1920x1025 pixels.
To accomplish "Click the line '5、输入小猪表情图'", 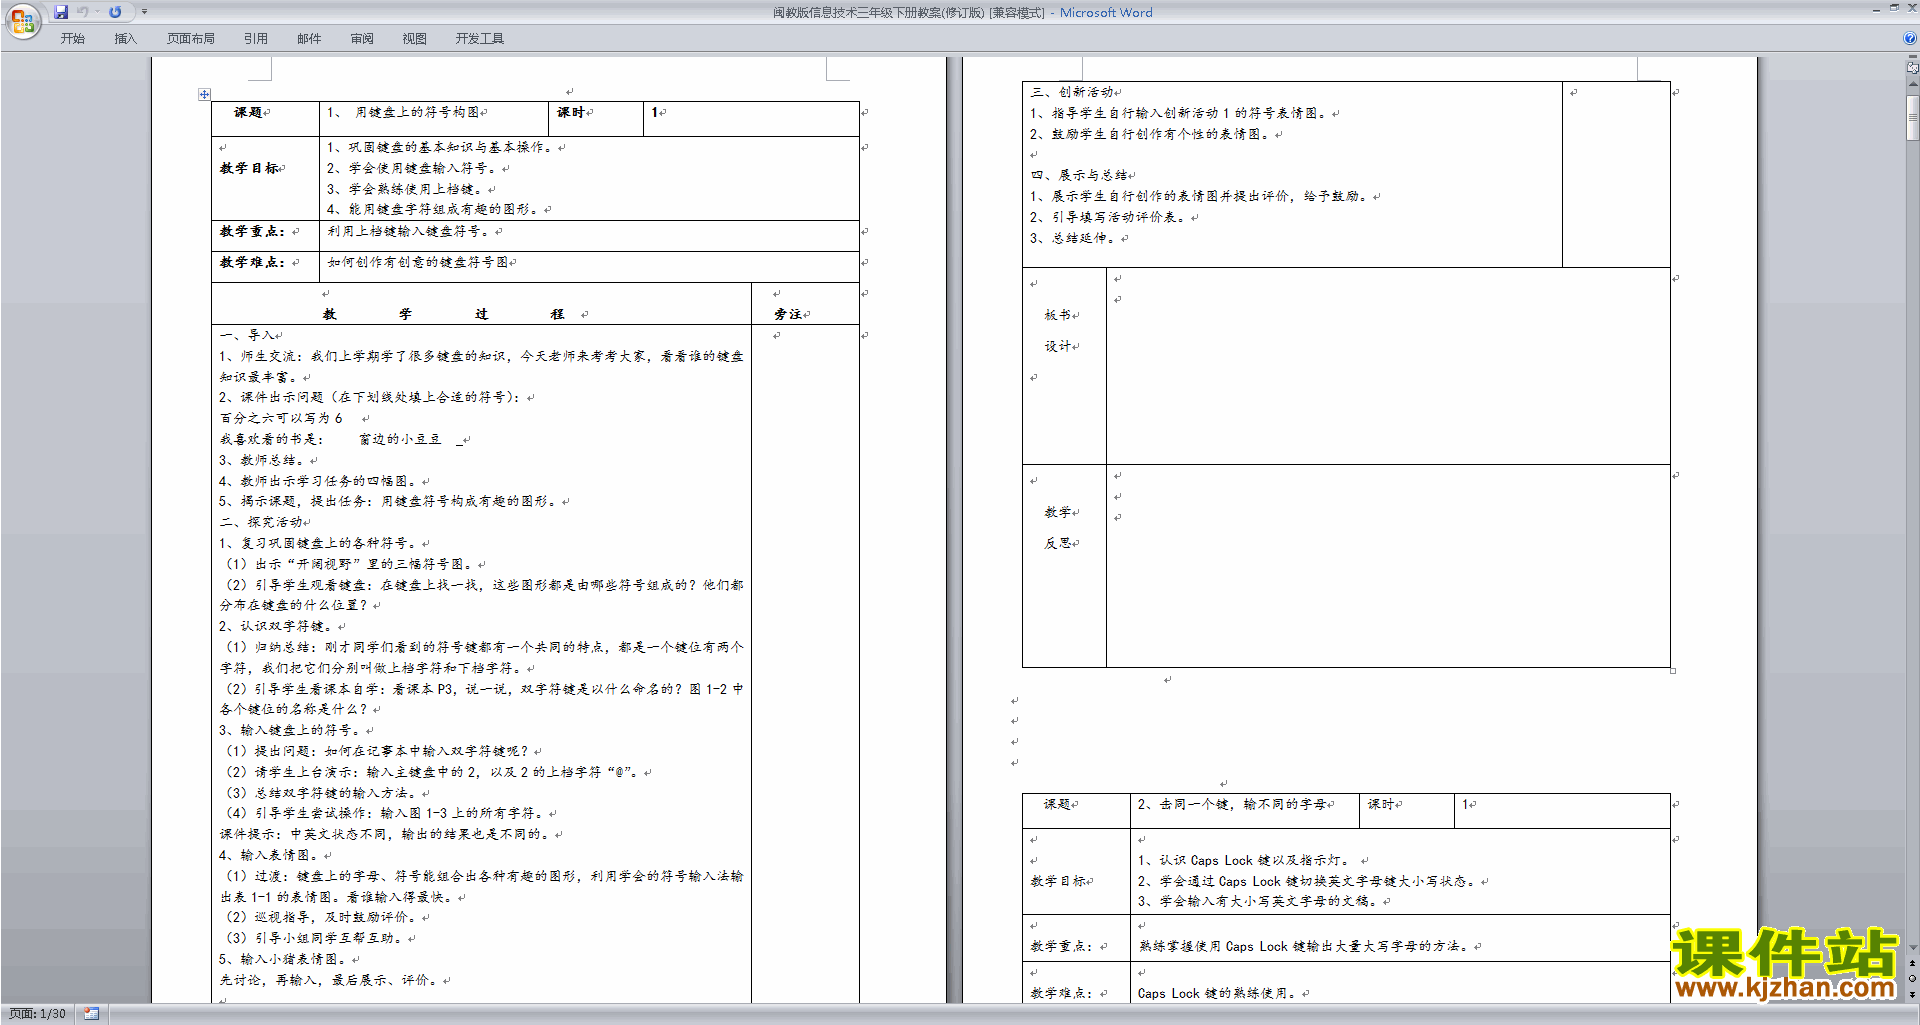I will [x=285, y=959].
